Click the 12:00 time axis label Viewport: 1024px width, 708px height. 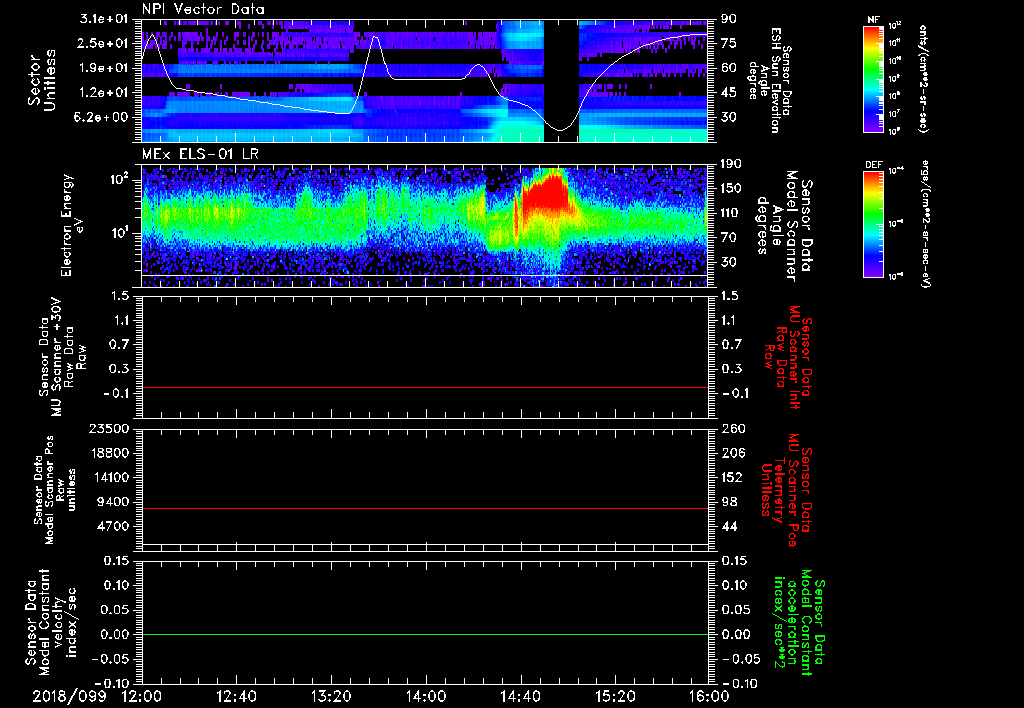coord(142,696)
